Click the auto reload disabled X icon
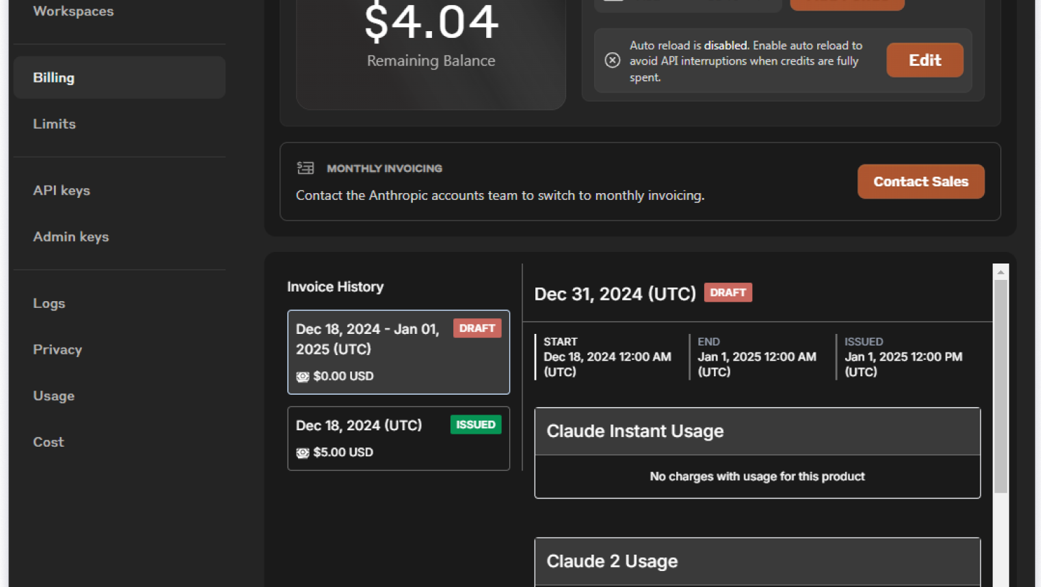The width and height of the screenshot is (1041, 587). 612,60
